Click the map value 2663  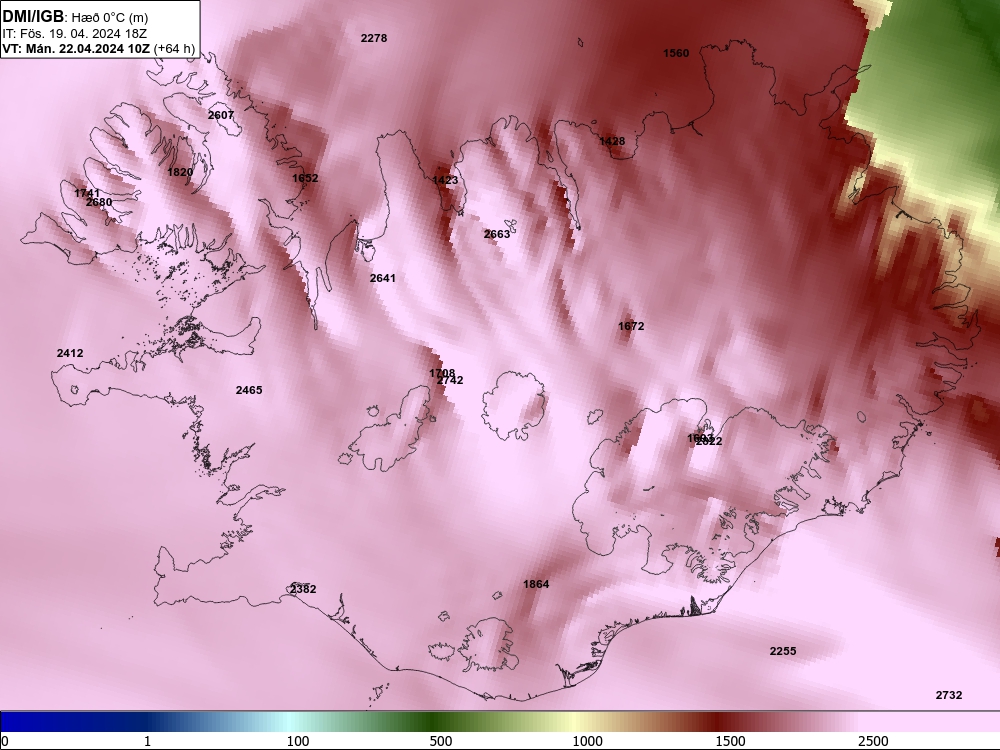point(497,234)
